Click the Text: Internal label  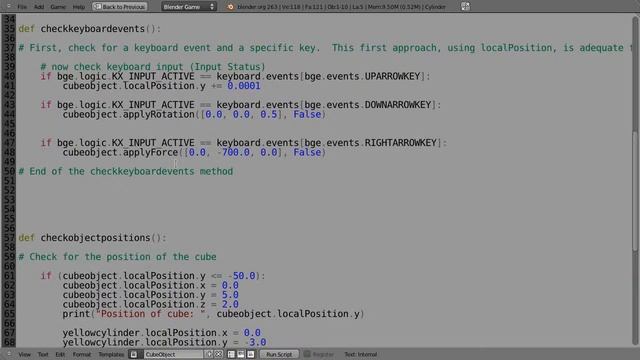click(x=360, y=354)
